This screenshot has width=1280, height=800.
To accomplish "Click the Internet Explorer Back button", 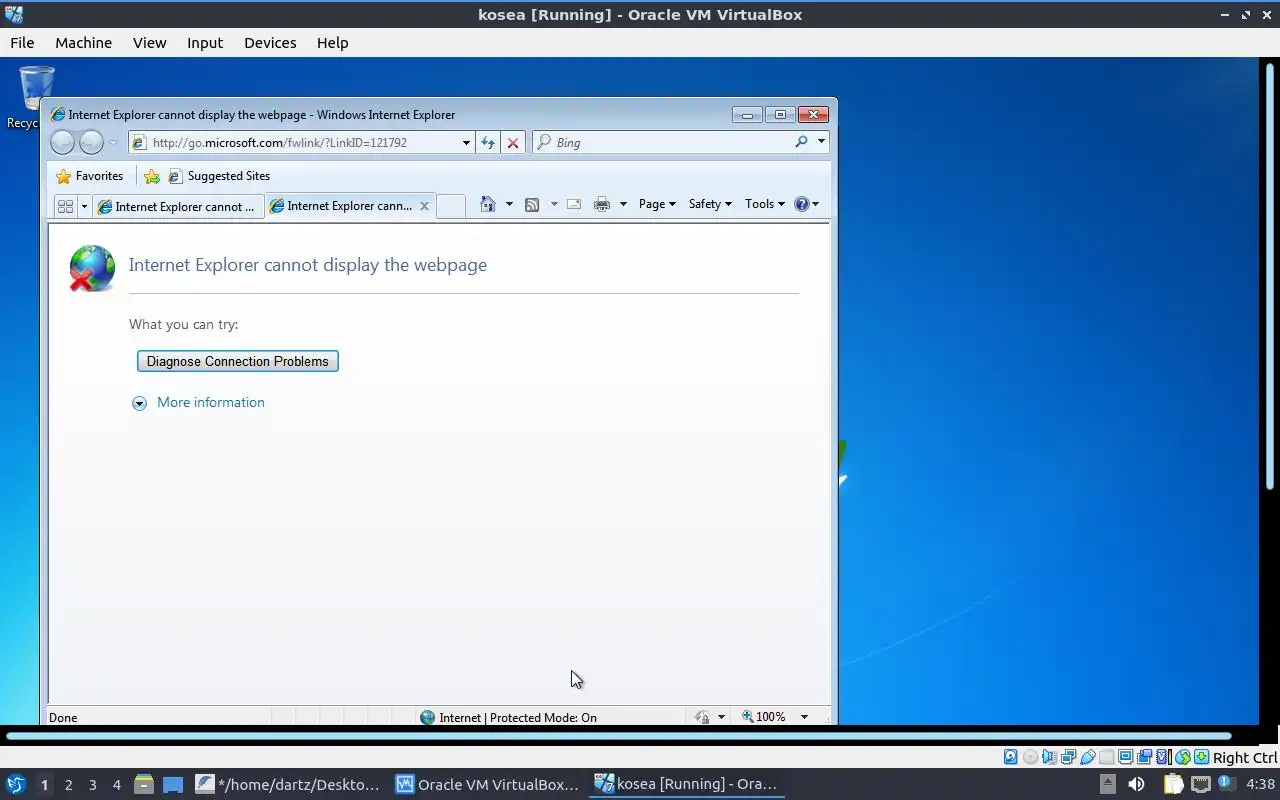I will (62, 143).
